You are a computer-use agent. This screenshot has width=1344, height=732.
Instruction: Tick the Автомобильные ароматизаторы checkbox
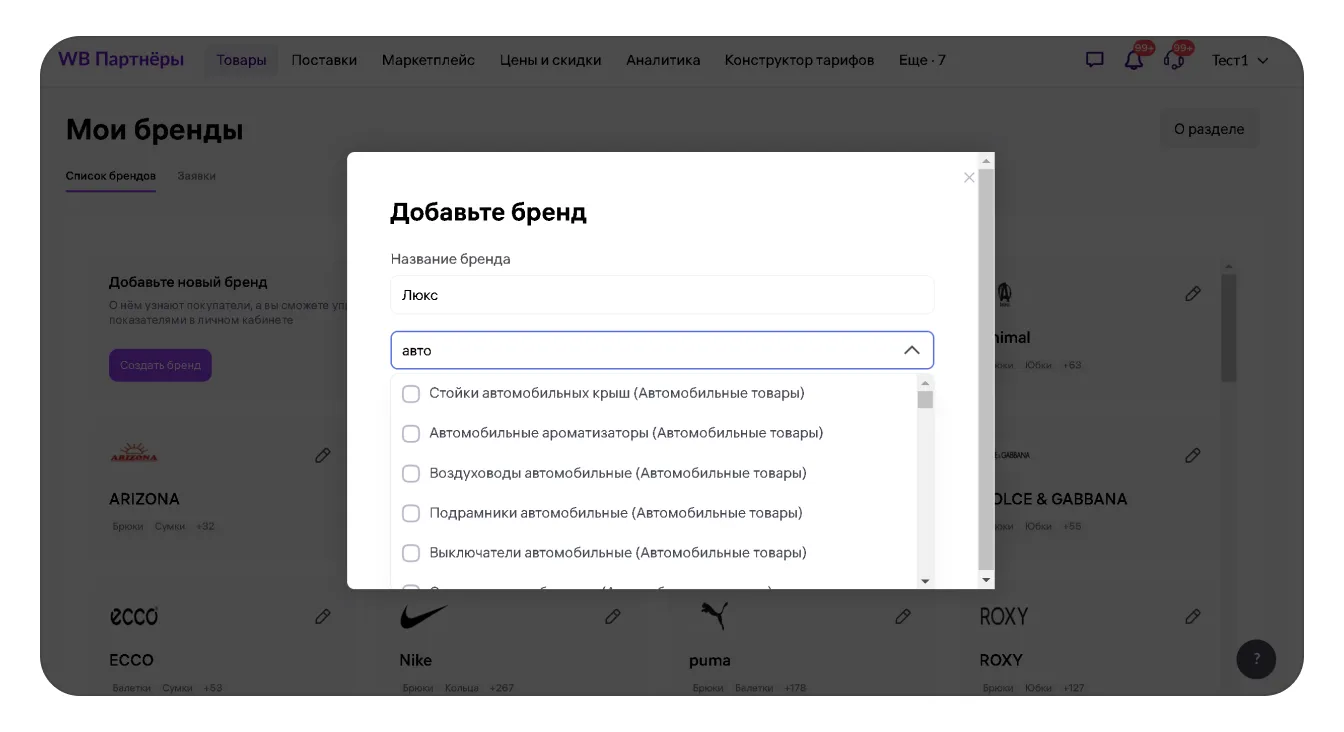[x=411, y=434]
